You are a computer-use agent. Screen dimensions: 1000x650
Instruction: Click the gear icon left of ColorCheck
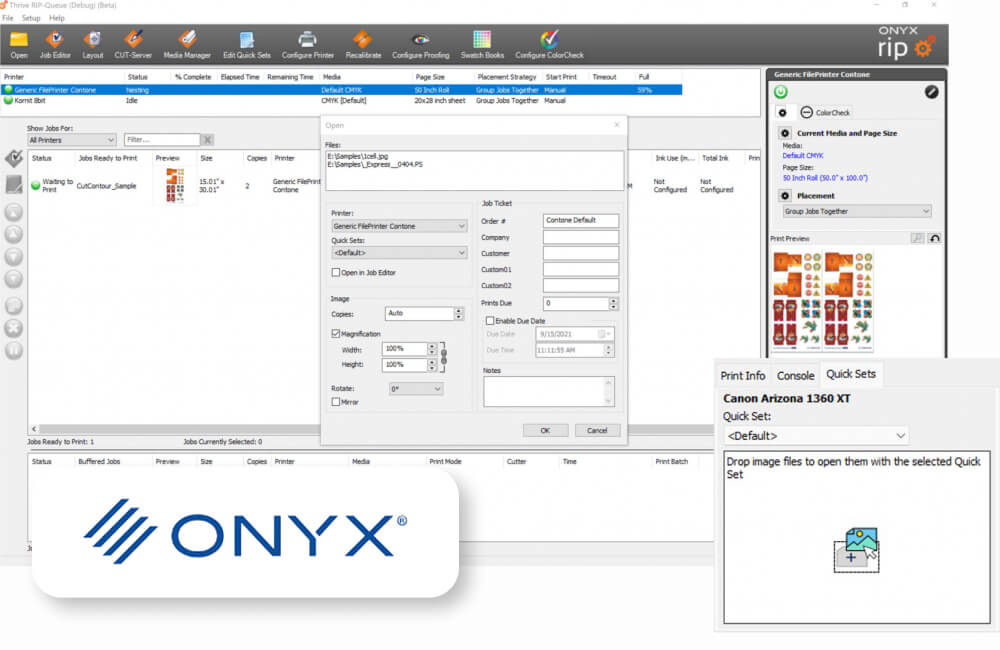783,112
